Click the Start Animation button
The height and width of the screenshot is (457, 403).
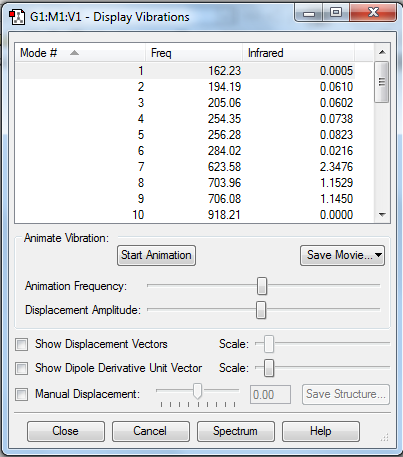pyautogui.click(x=156, y=255)
